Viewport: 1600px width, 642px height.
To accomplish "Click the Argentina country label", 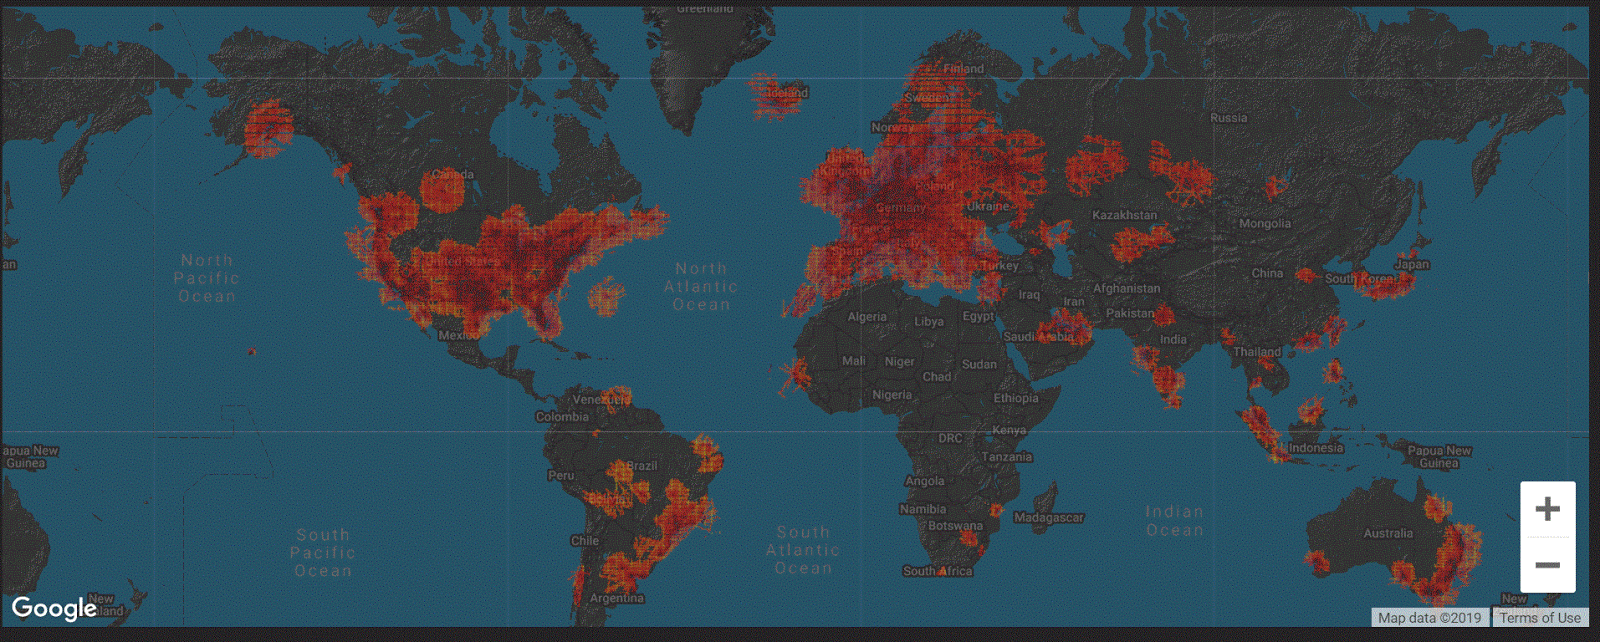I will point(616,598).
